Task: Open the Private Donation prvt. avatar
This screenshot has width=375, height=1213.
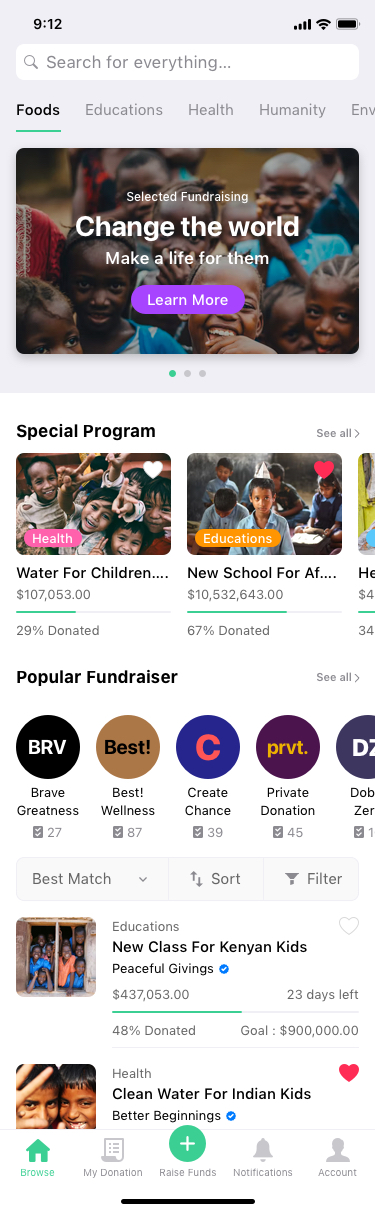Action: 288,747
